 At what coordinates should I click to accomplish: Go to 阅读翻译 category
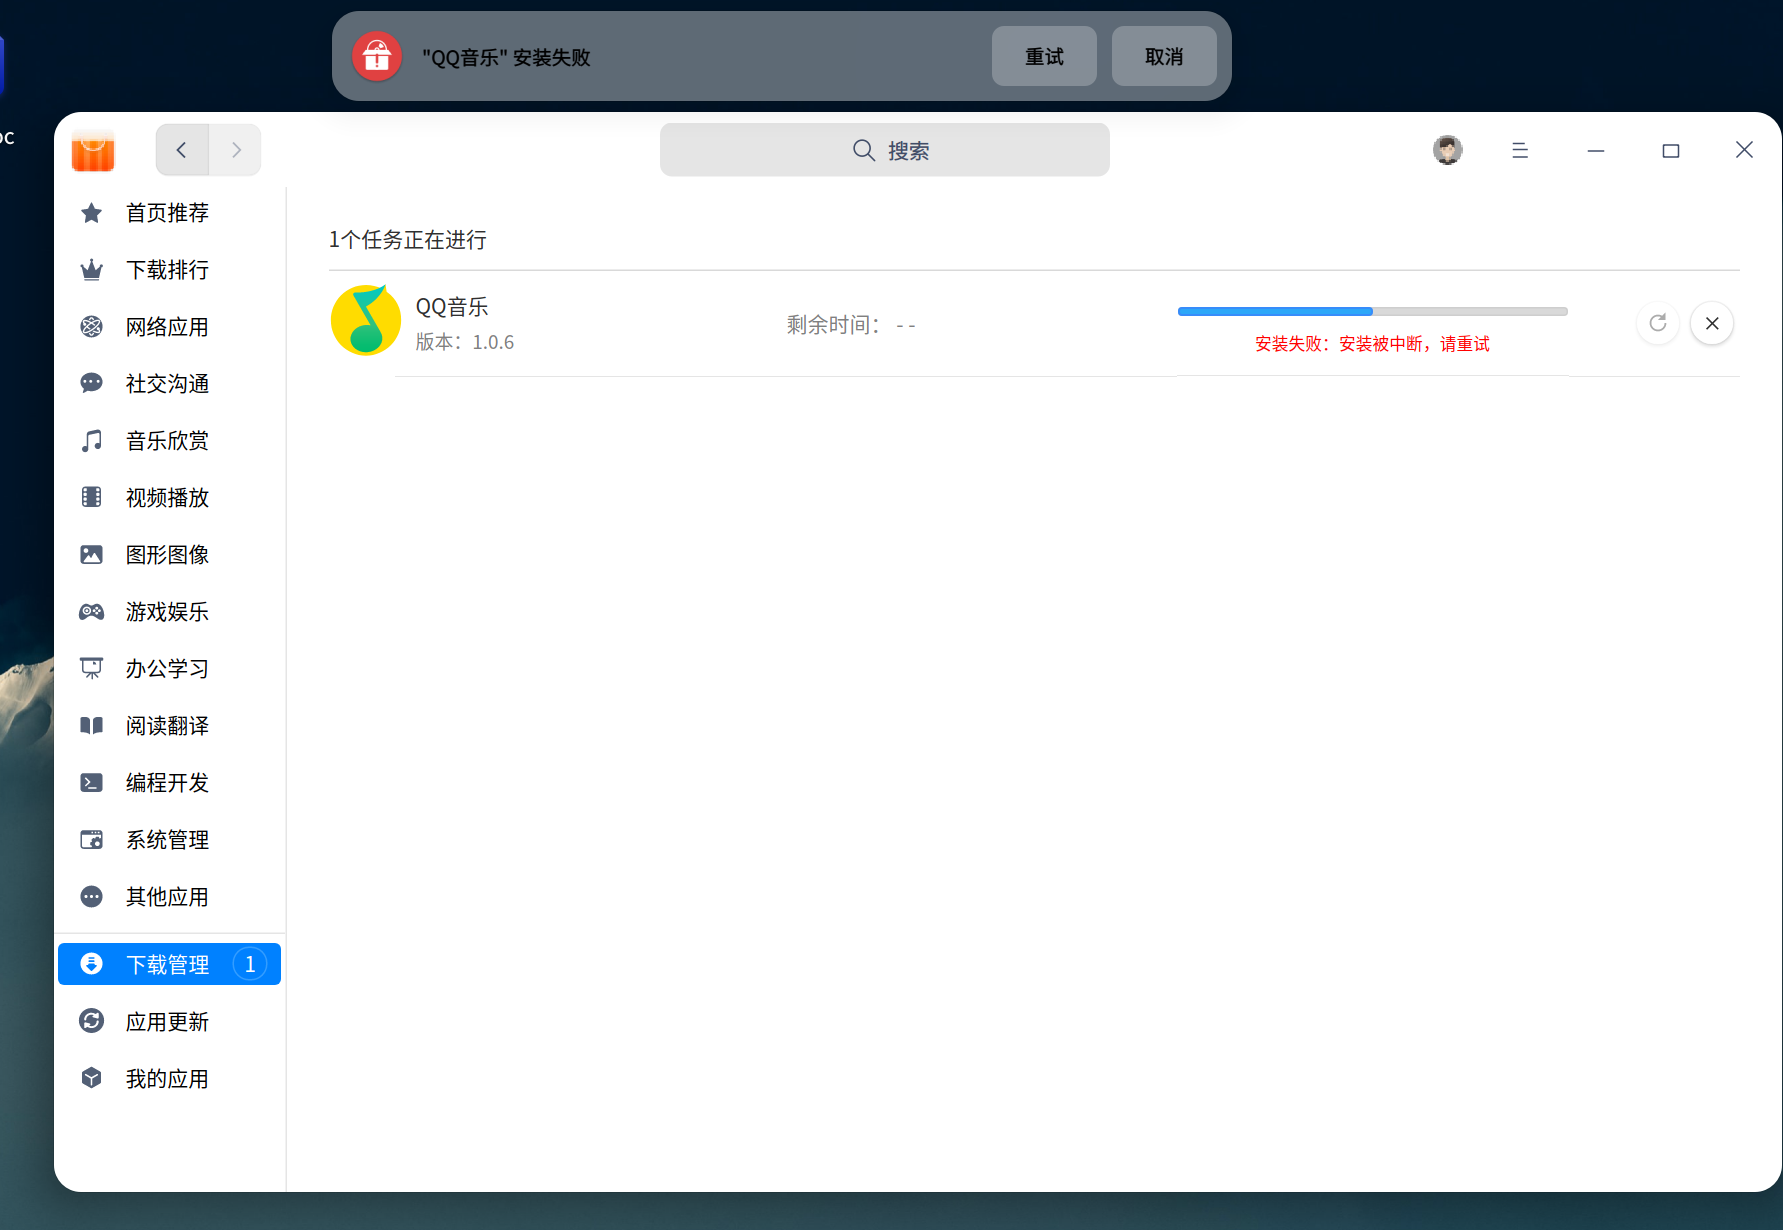click(170, 726)
